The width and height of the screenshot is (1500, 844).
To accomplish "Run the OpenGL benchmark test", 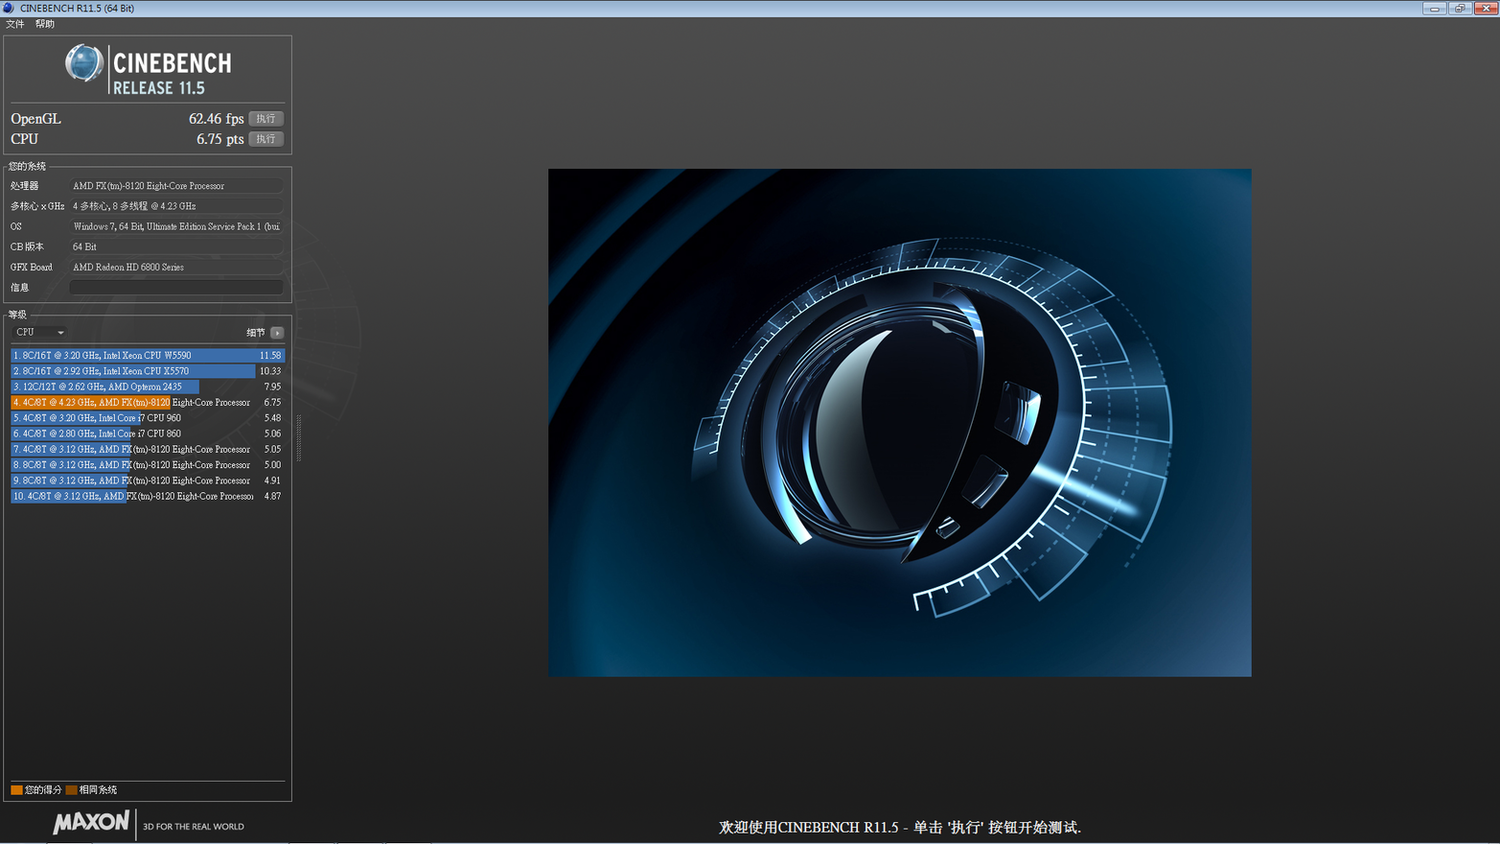I will pyautogui.click(x=266, y=118).
